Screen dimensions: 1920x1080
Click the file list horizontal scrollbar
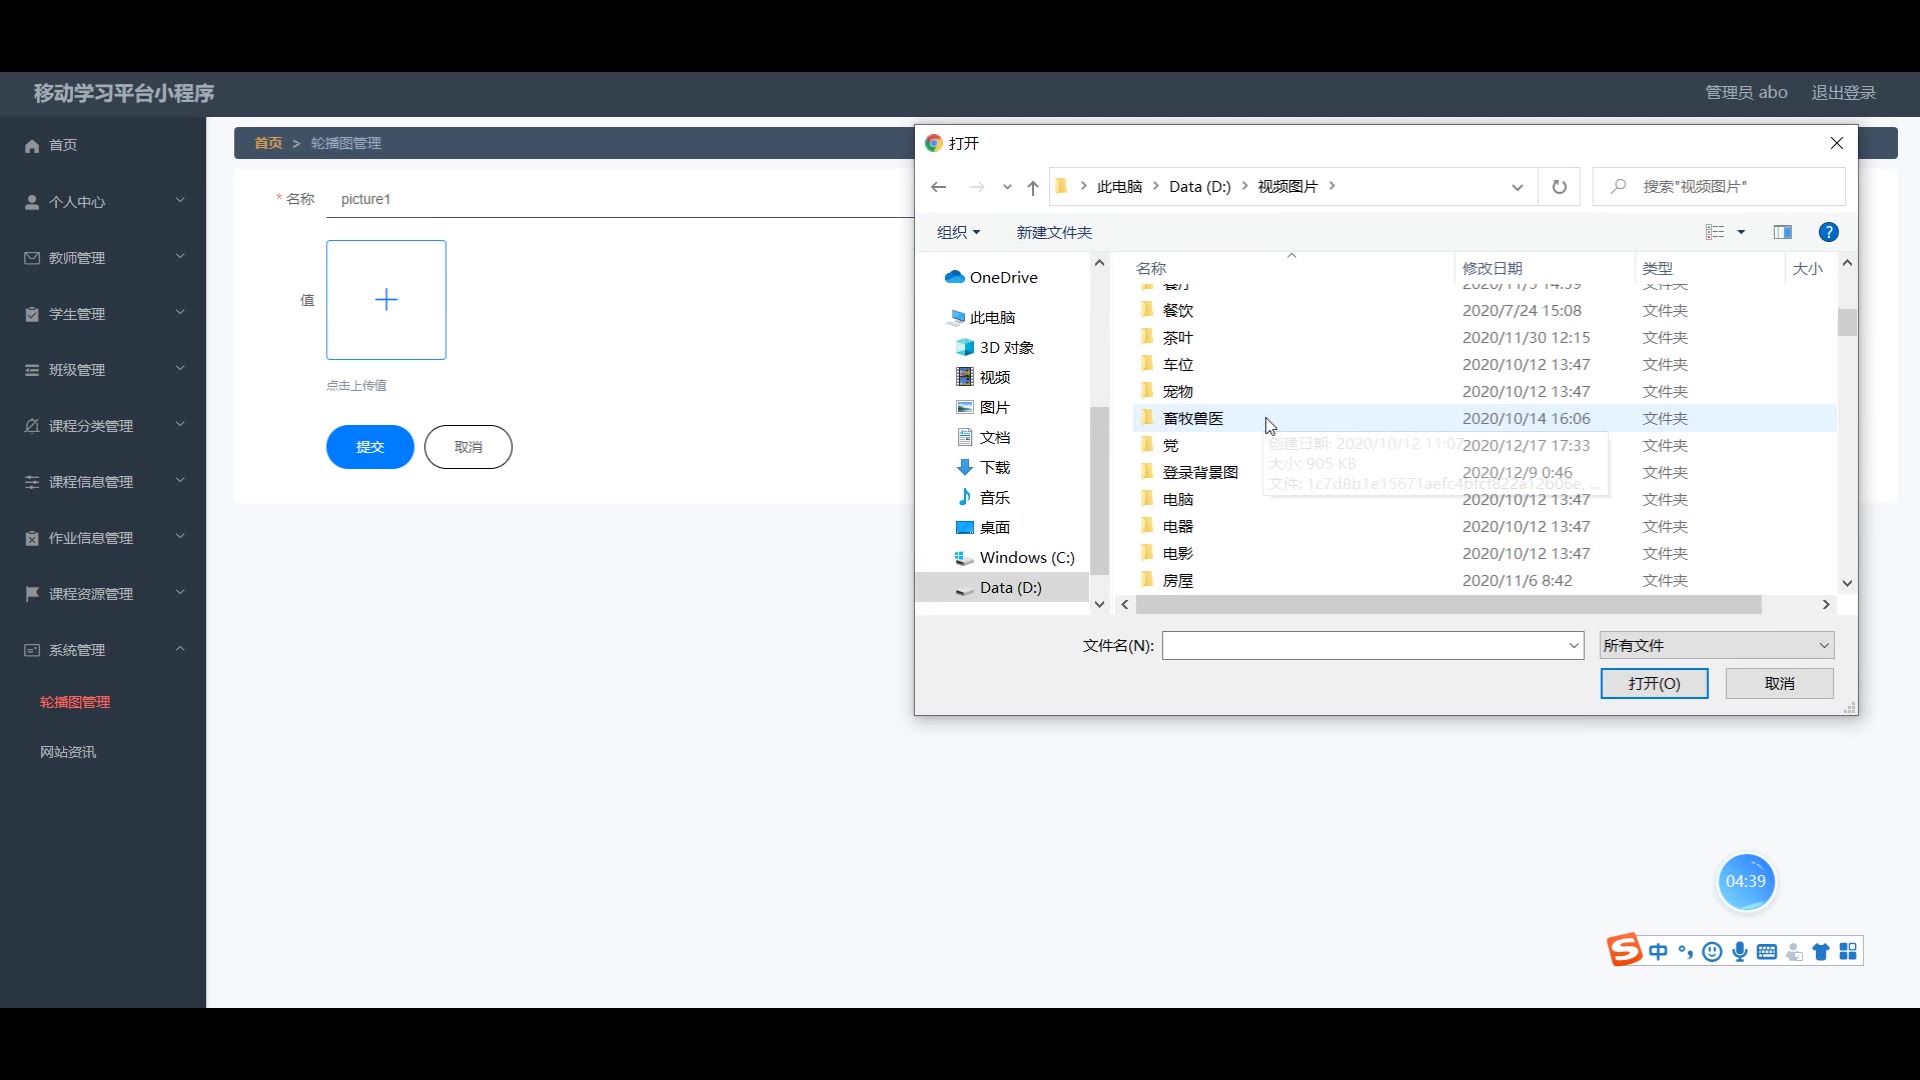point(1449,604)
